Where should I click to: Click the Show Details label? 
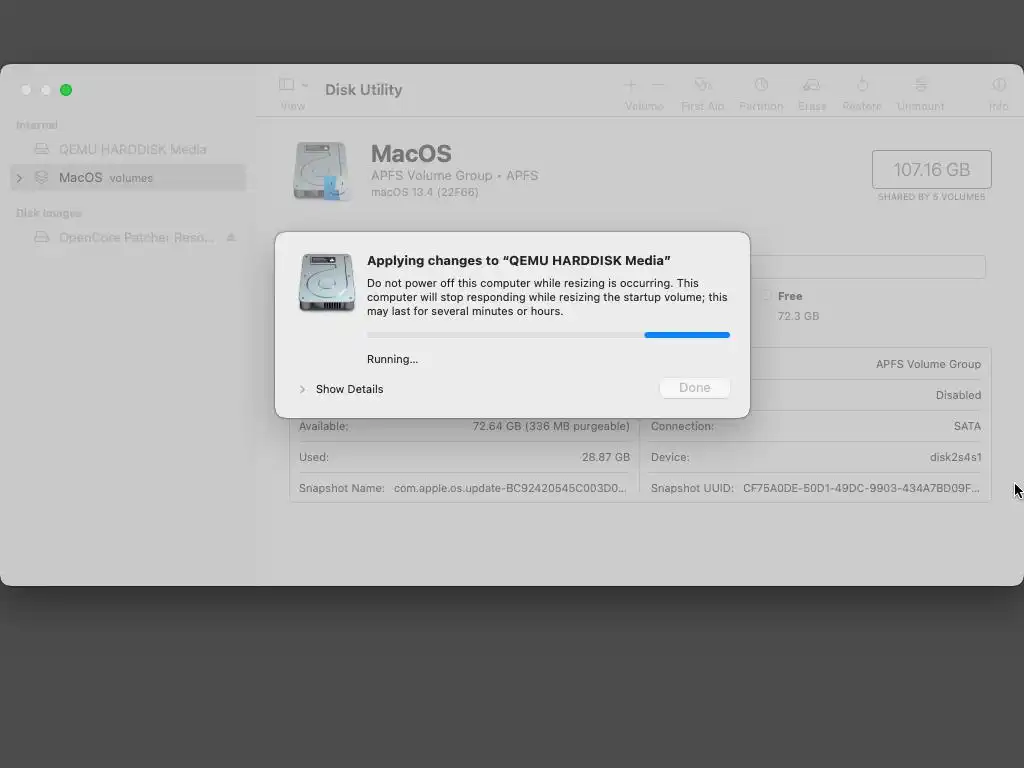tap(349, 389)
